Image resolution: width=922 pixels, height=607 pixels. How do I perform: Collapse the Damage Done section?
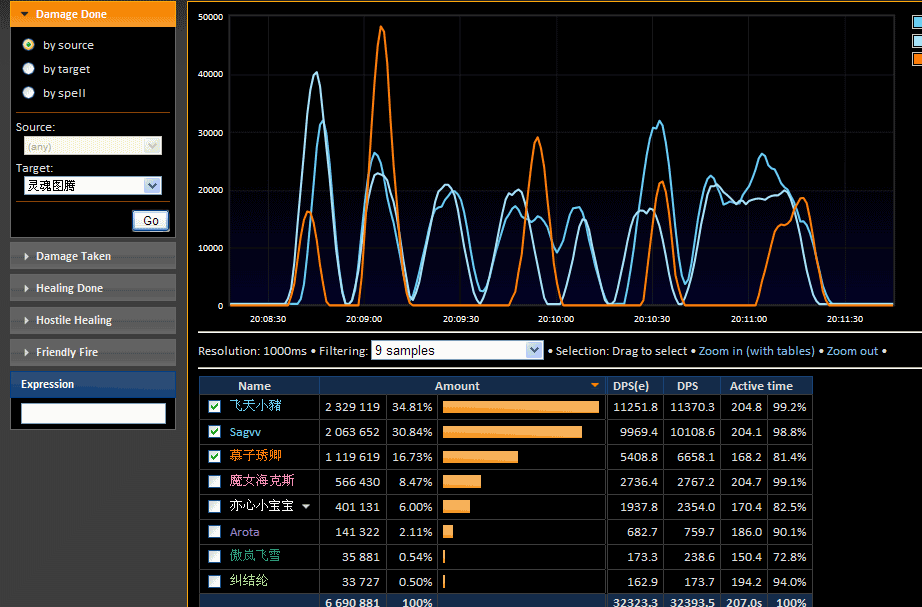click(x=93, y=14)
